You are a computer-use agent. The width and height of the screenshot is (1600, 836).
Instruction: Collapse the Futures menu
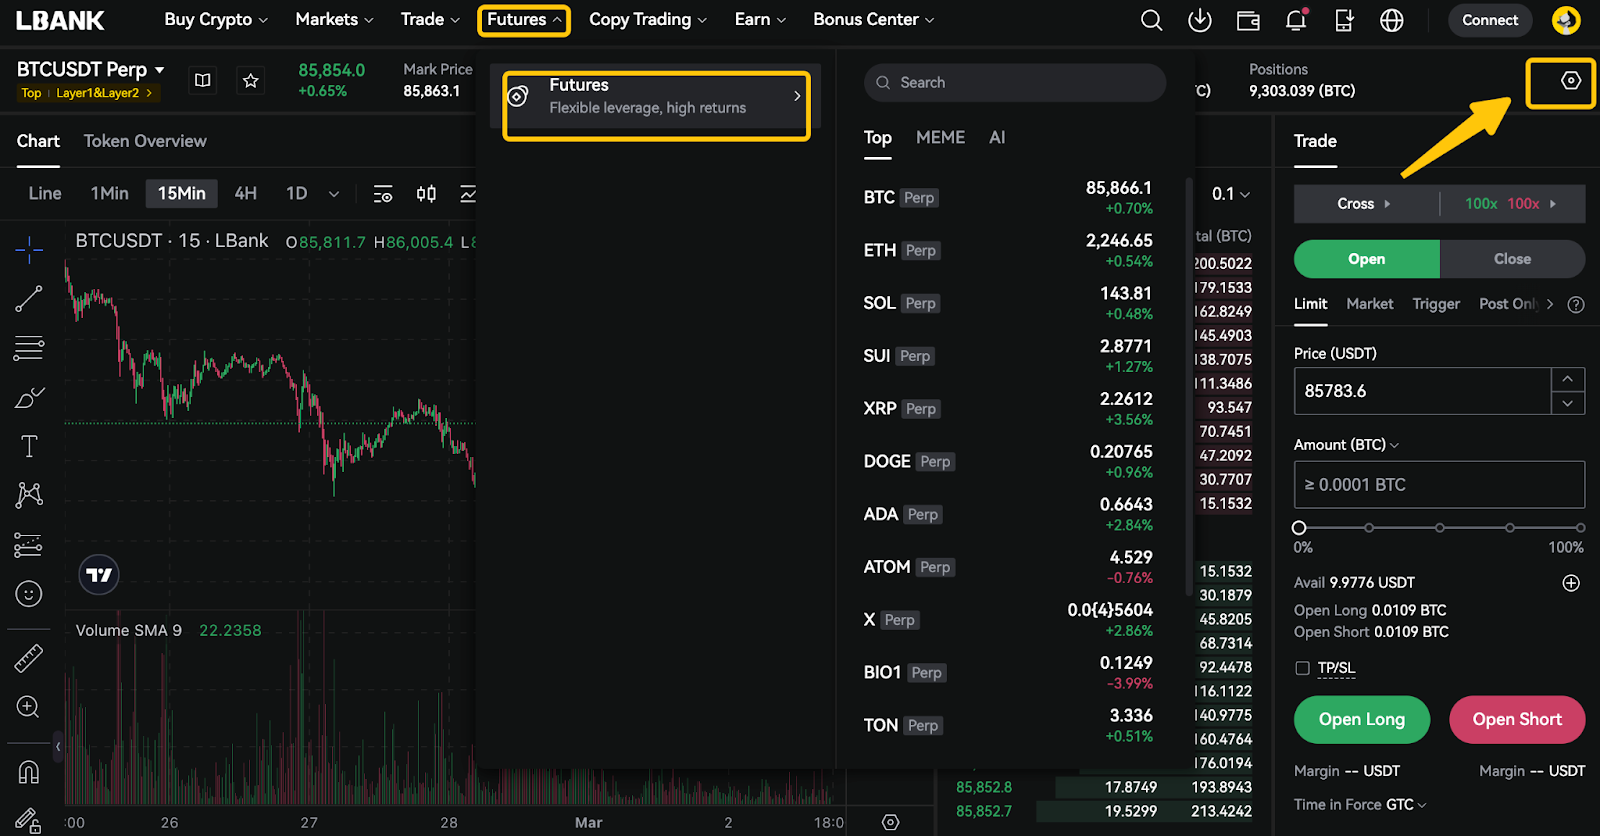click(524, 20)
